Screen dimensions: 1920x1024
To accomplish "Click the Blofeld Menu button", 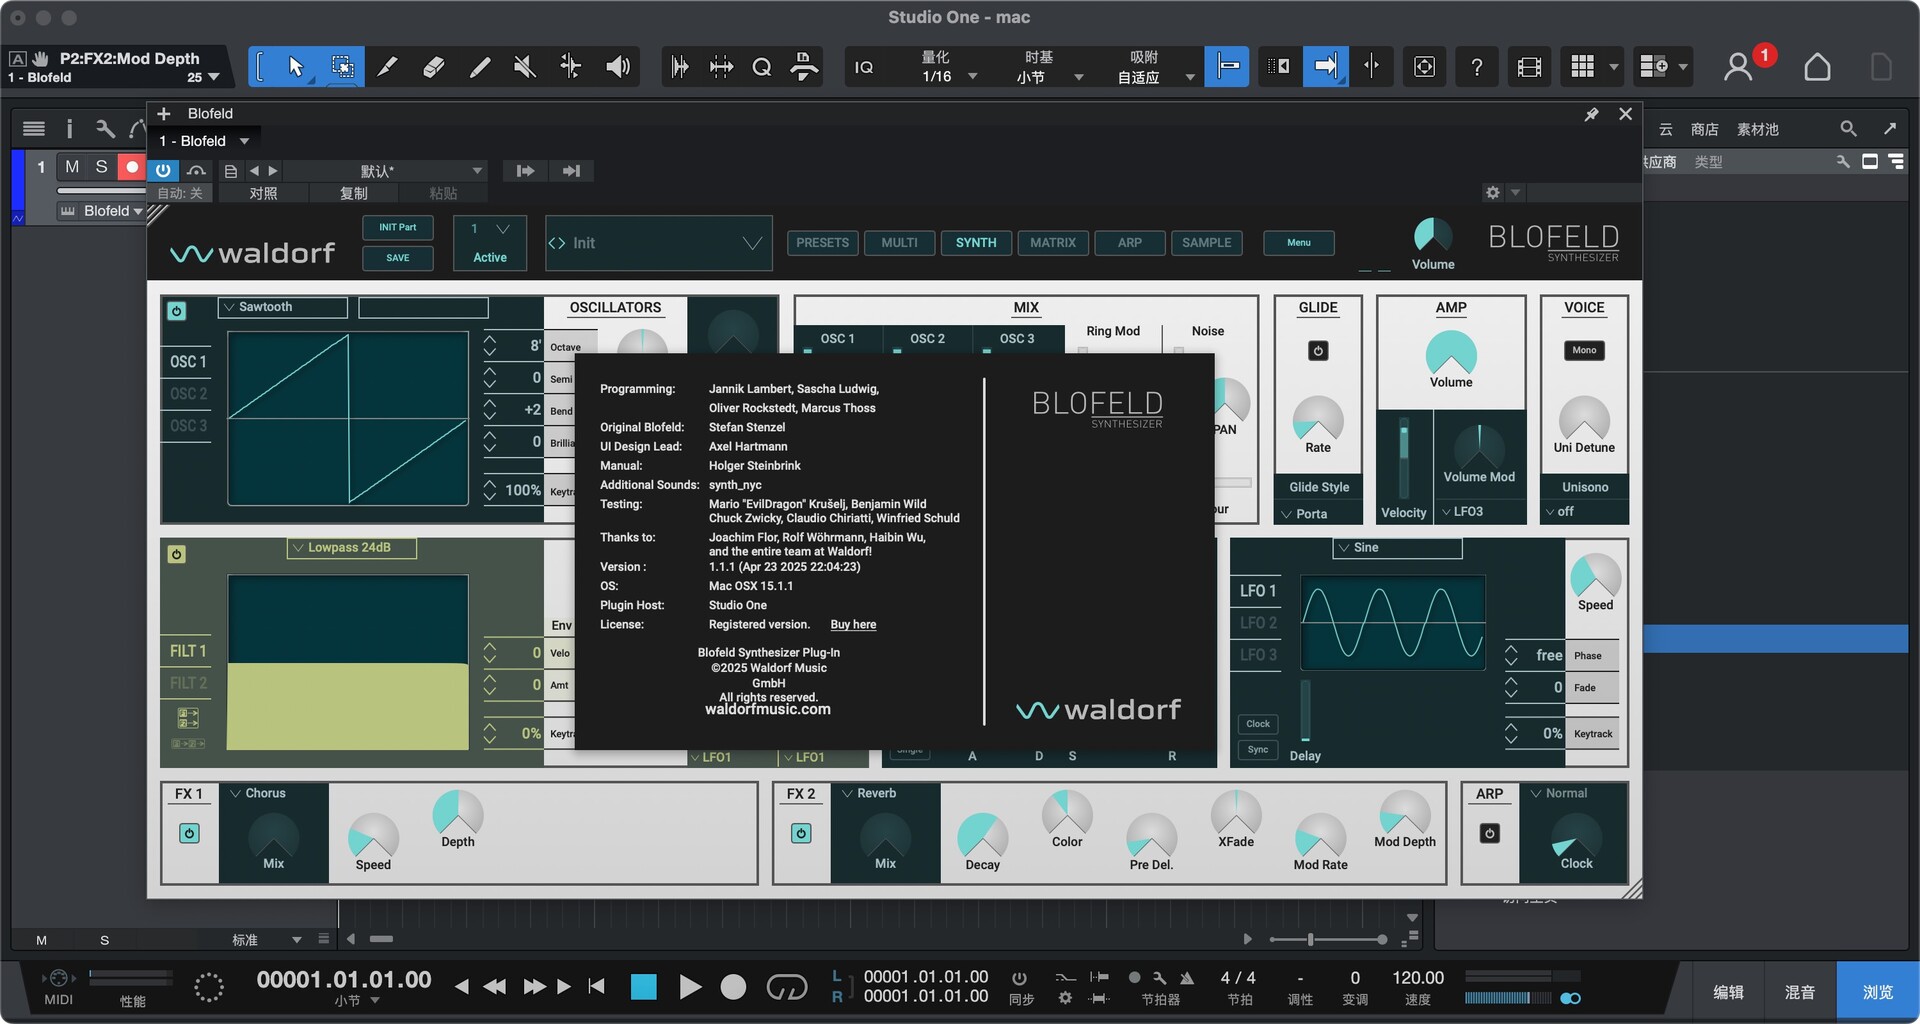I will (x=1299, y=243).
